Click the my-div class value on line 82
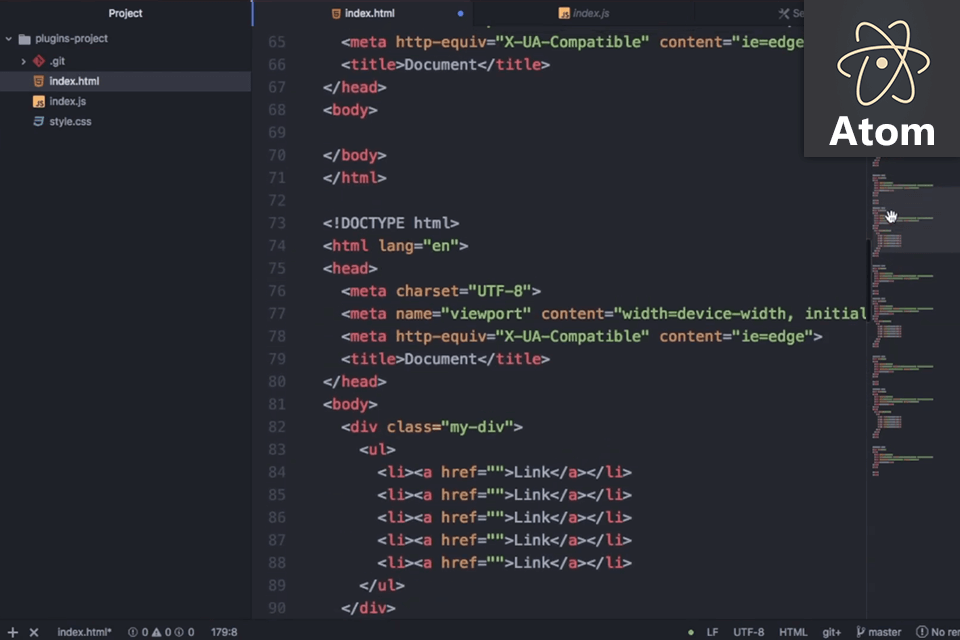The image size is (960, 640). [477, 427]
